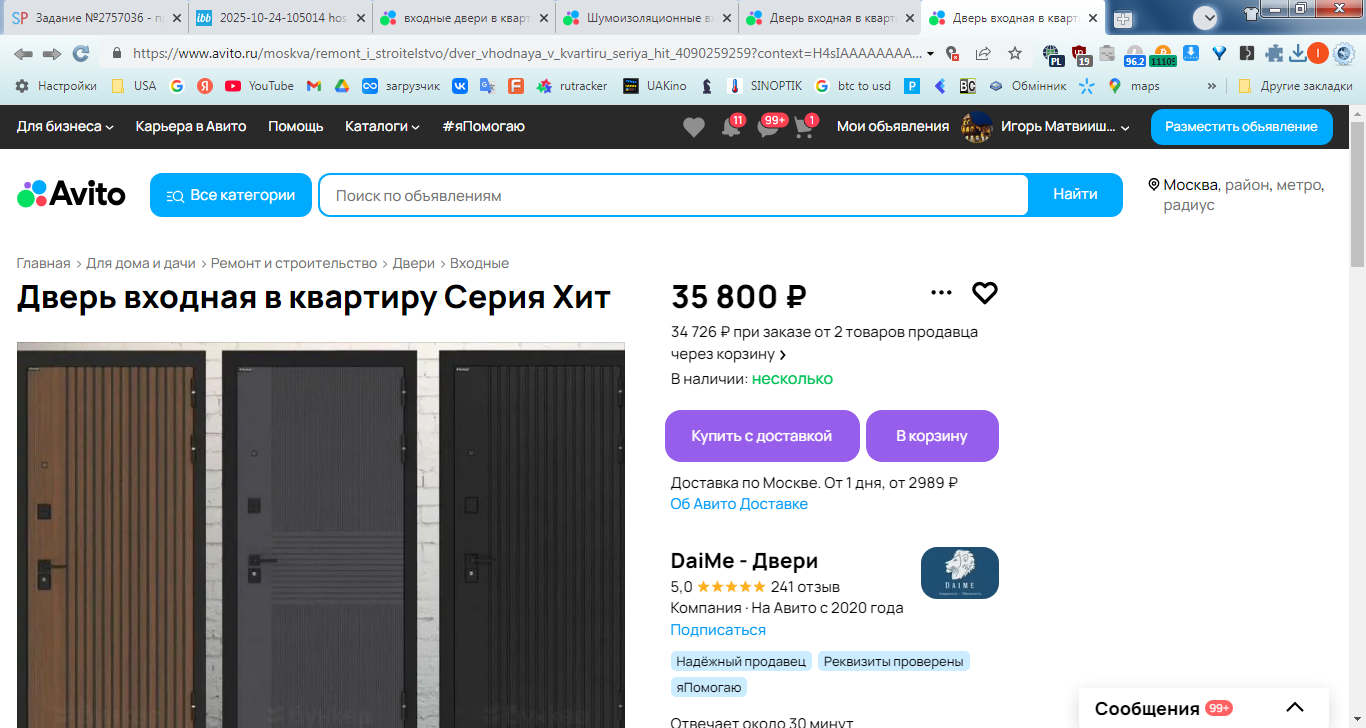The image size is (1366, 728).
Task: Open three-dots menu beside the price
Action: (941, 293)
